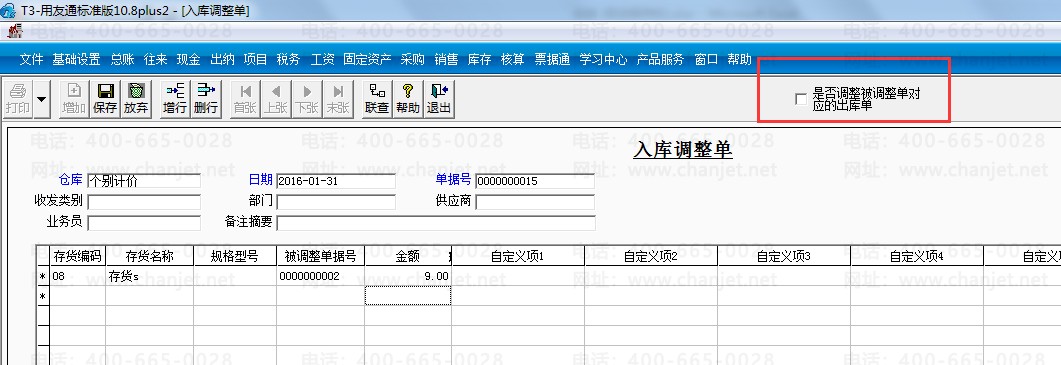The image size is (1061, 365).
Task: Open the 销售 menu
Action: coord(446,60)
